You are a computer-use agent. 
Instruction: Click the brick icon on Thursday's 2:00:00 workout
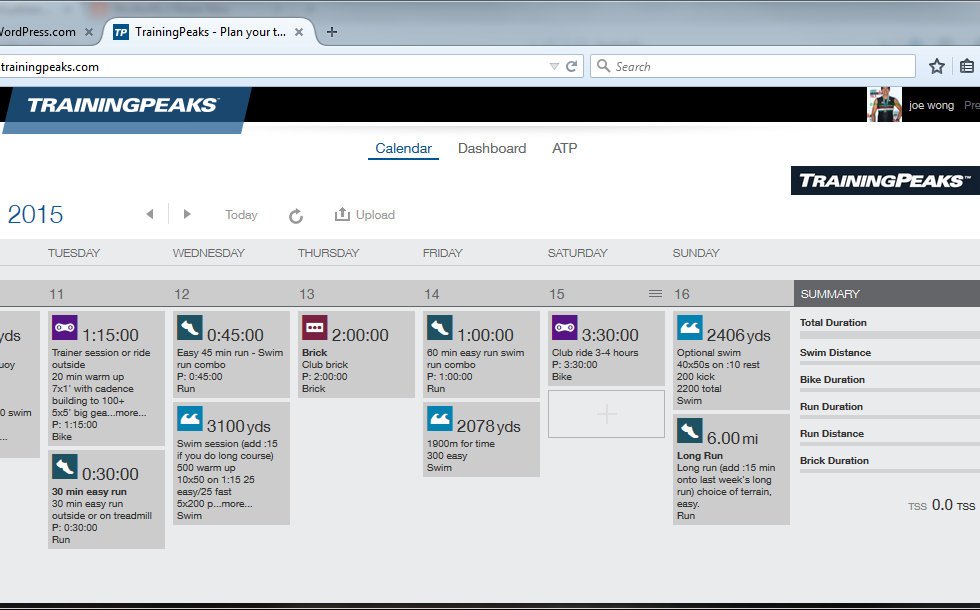pyautogui.click(x=315, y=327)
